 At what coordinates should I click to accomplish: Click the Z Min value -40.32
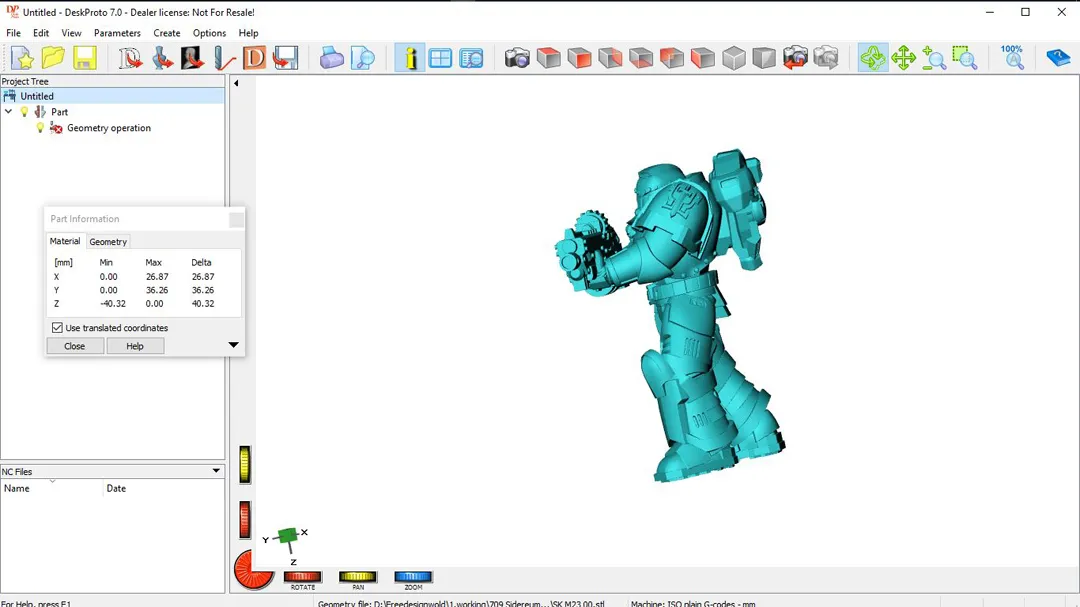[113, 303]
